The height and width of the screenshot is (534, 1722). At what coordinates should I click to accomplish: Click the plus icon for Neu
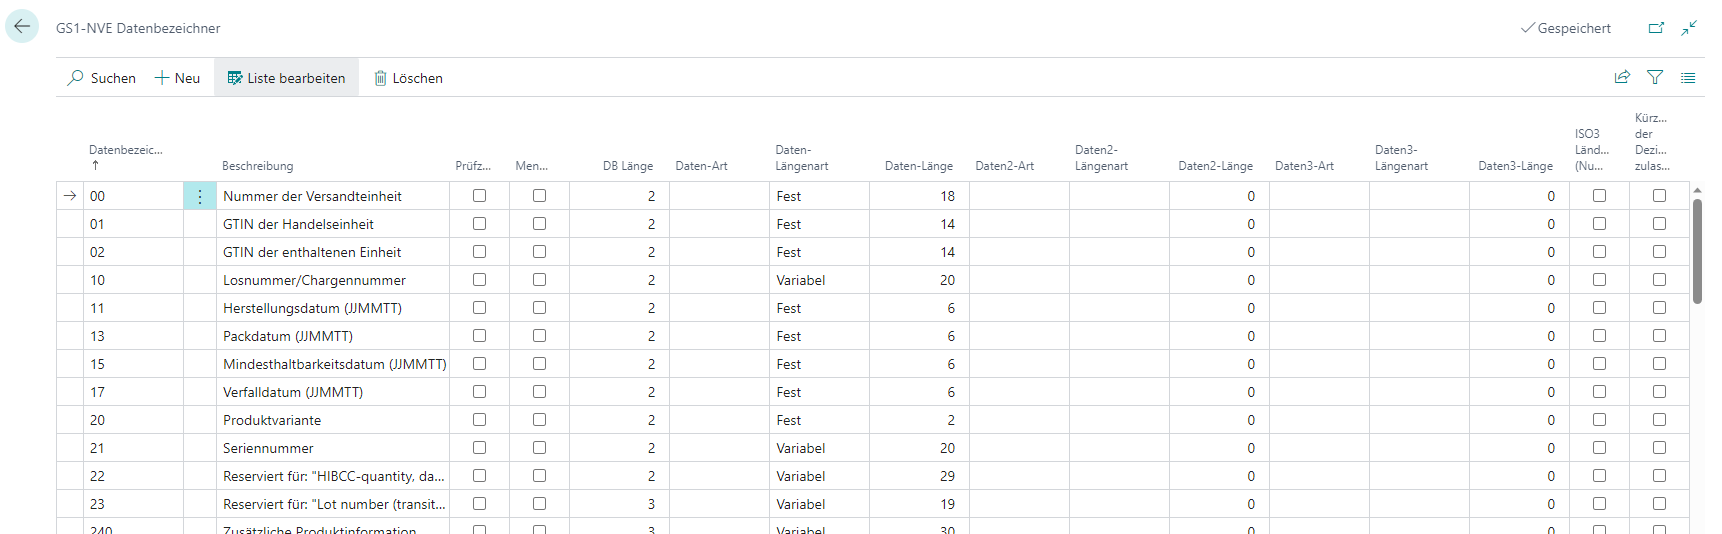pyautogui.click(x=162, y=78)
